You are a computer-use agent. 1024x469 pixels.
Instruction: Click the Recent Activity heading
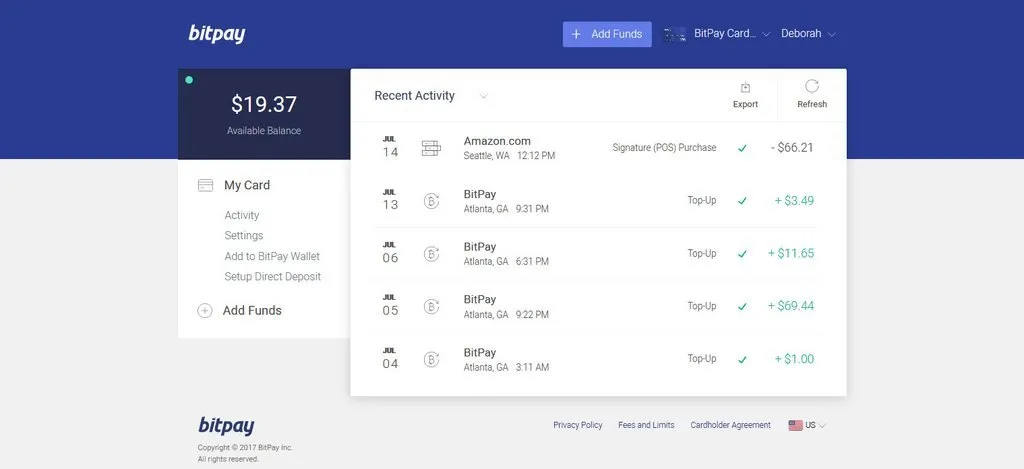(414, 95)
